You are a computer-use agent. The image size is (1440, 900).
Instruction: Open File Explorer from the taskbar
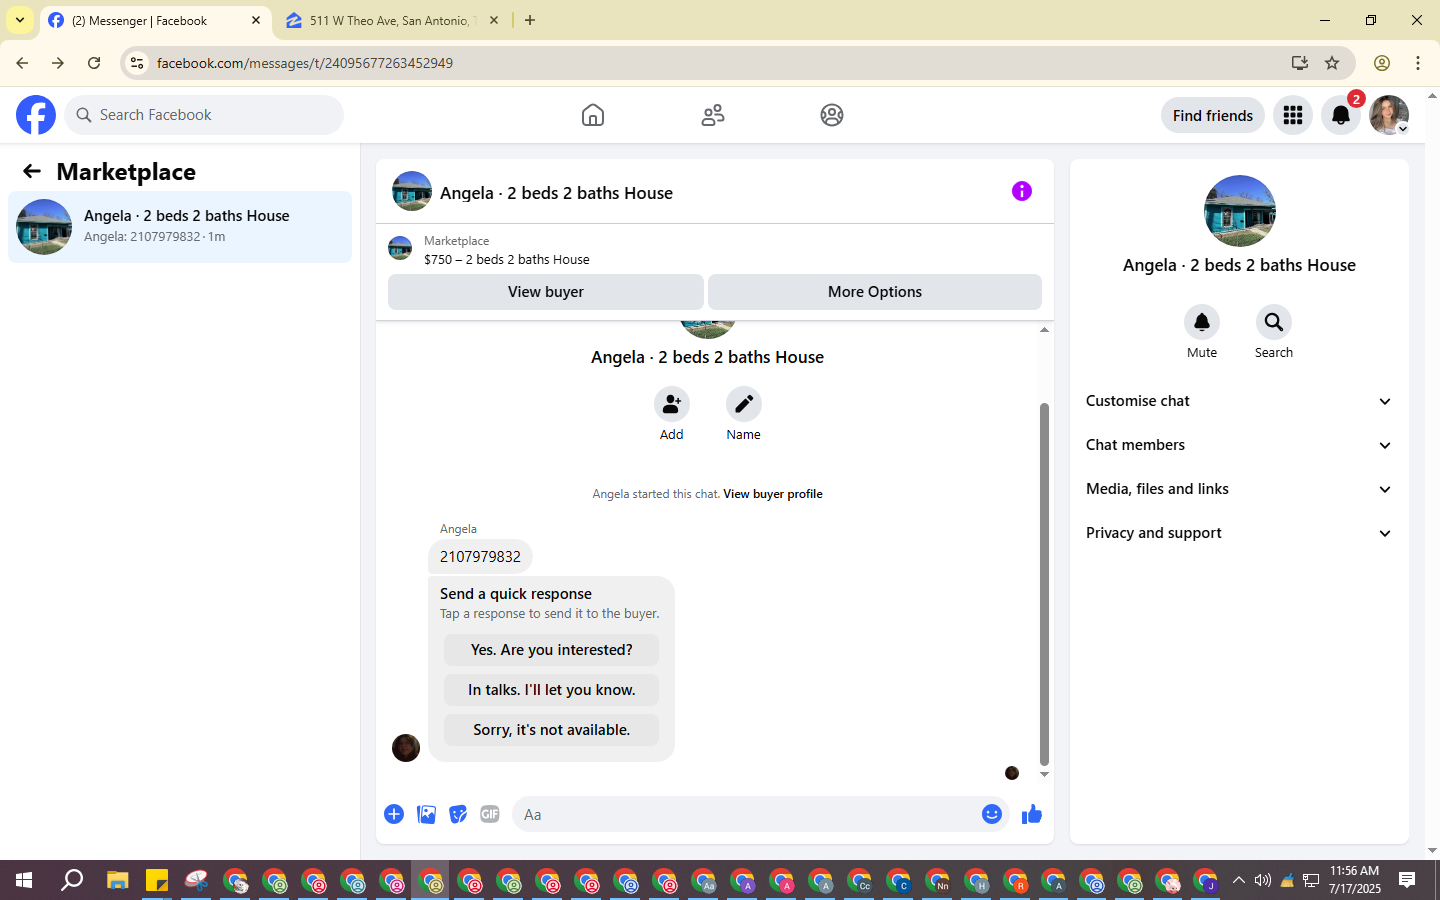(118, 880)
